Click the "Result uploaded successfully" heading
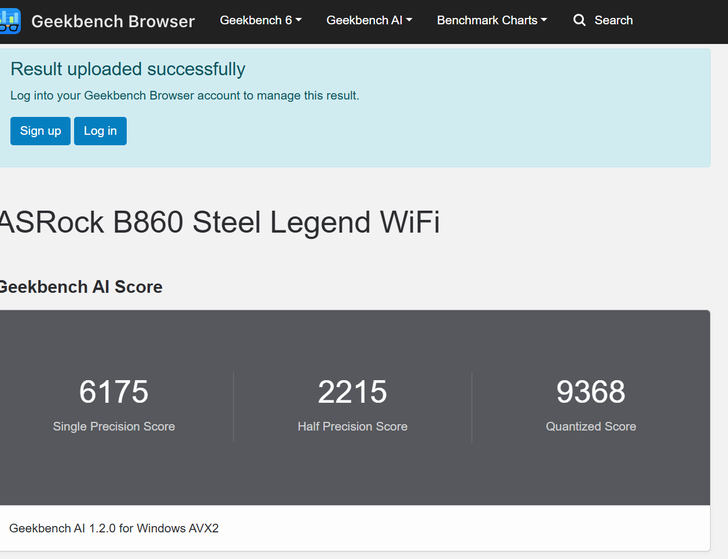 click(128, 69)
